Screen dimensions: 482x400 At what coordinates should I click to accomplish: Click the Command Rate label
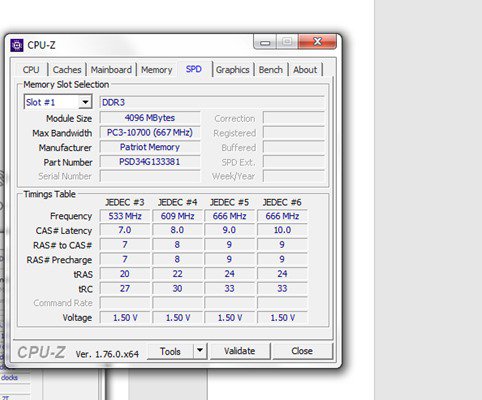point(63,303)
